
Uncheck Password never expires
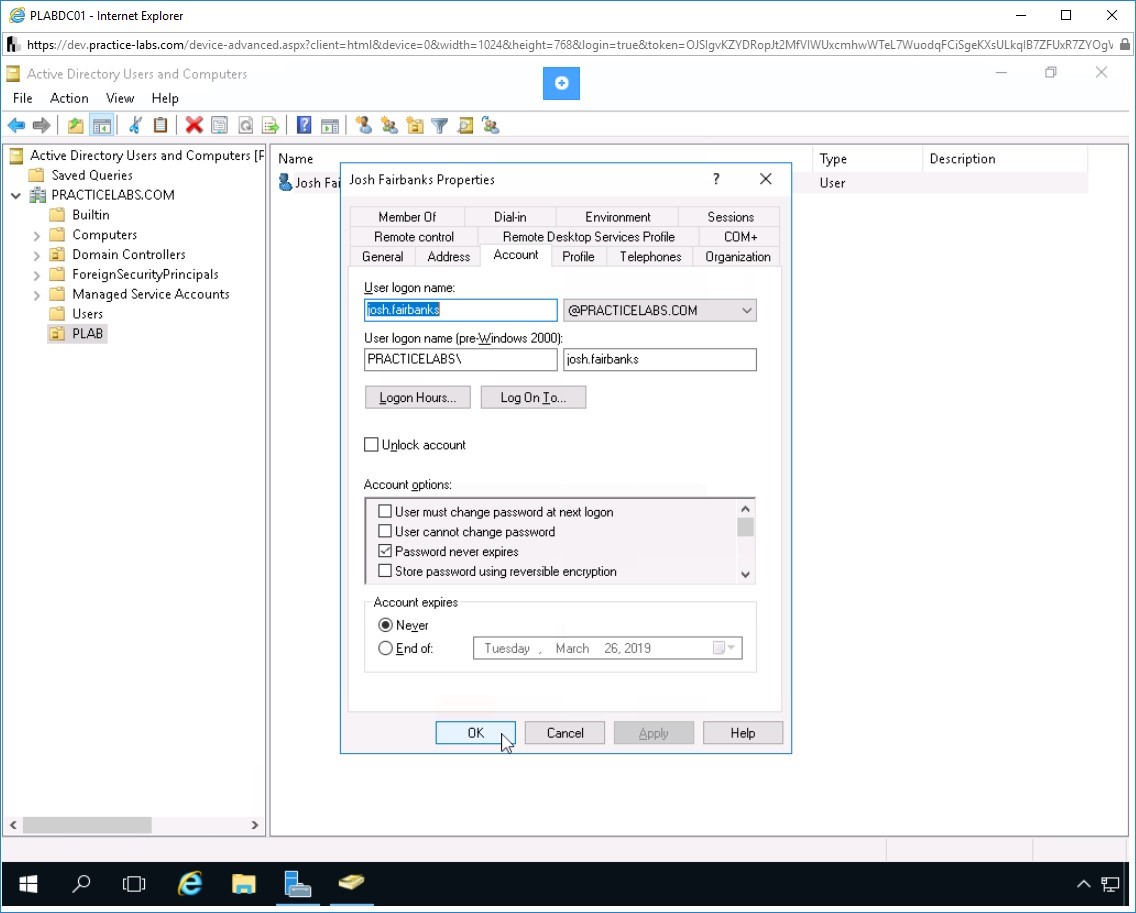tap(385, 551)
